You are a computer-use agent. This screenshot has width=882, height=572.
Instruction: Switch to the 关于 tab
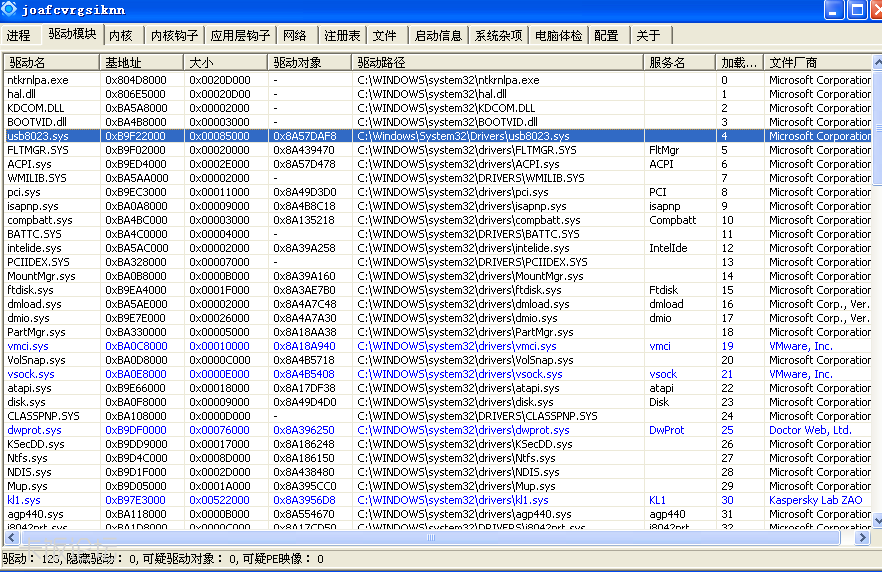coord(649,35)
